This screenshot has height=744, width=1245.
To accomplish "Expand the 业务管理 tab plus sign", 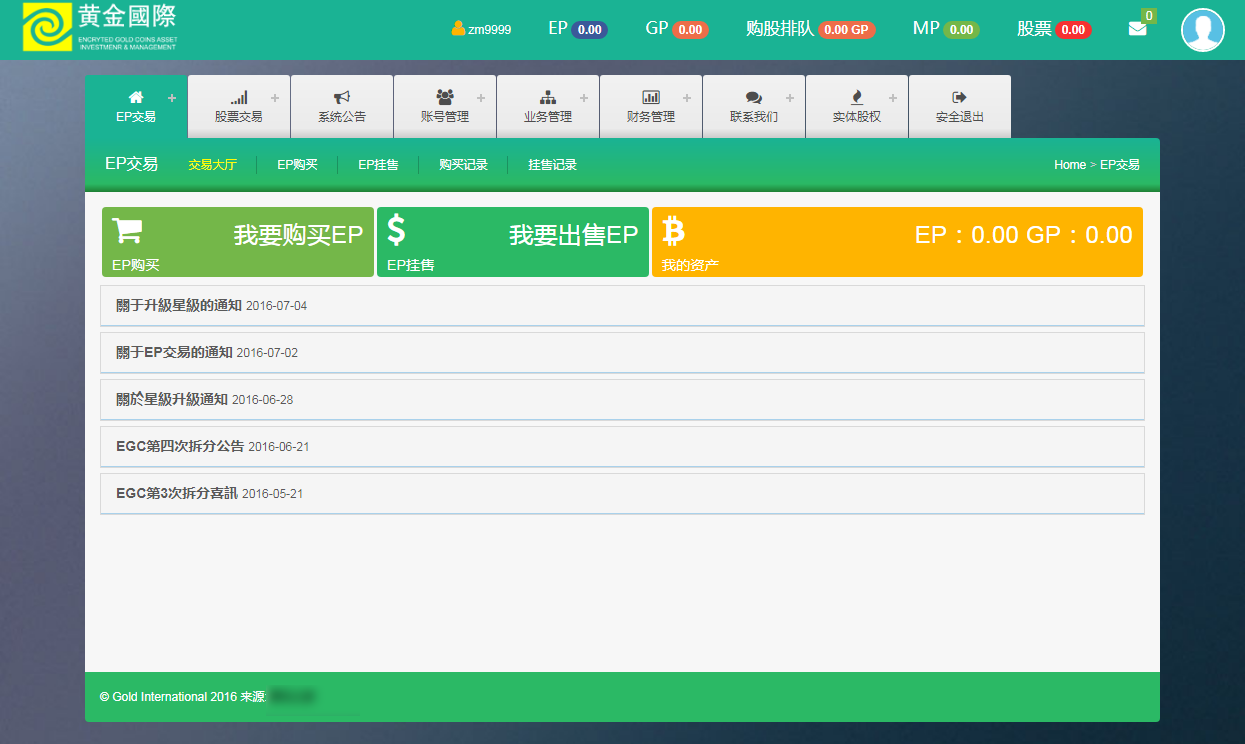I will coord(584,98).
